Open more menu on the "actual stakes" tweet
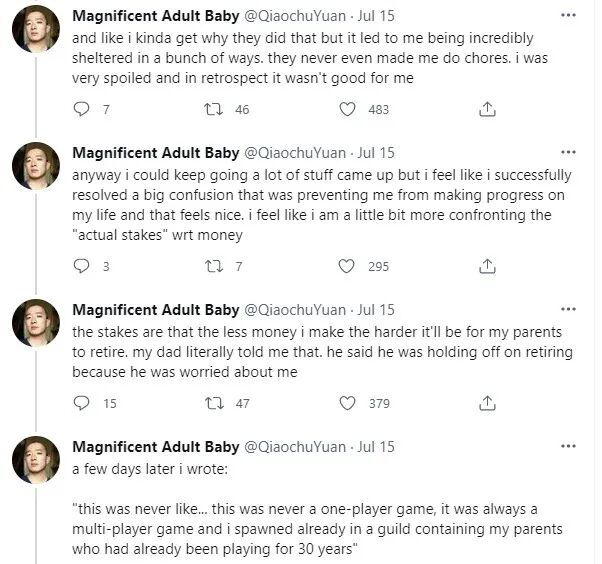602x564 pixels. [x=569, y=153]
